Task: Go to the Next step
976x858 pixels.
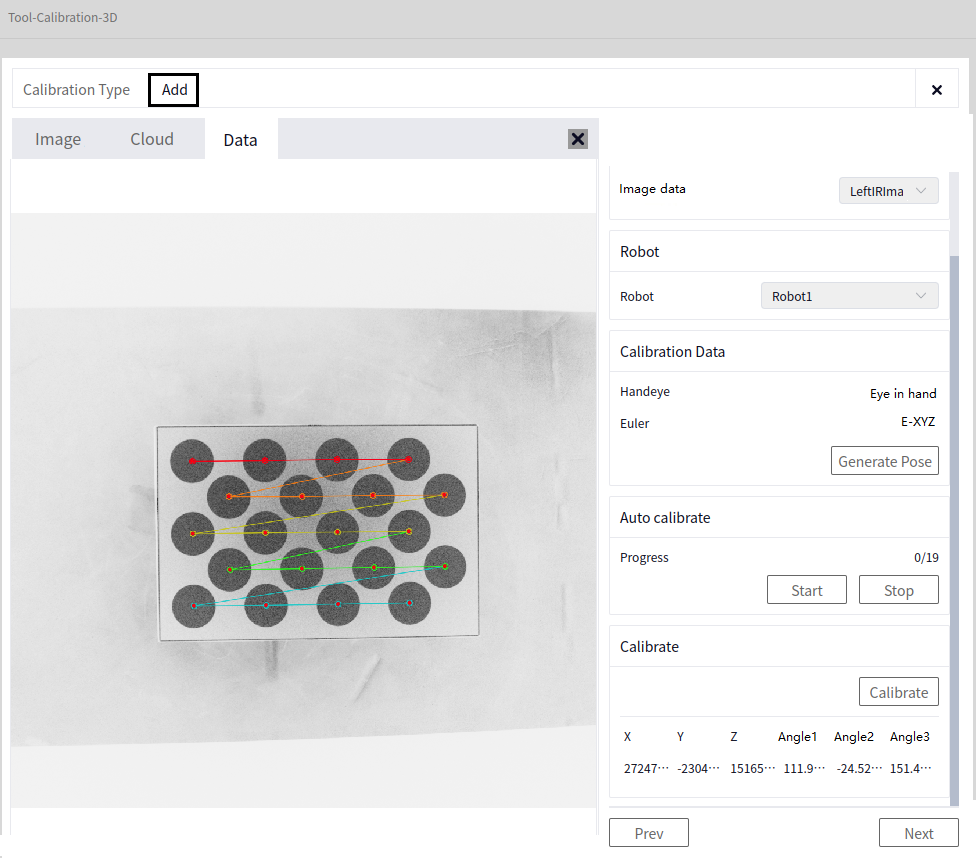Action: (x=919, y=832)
